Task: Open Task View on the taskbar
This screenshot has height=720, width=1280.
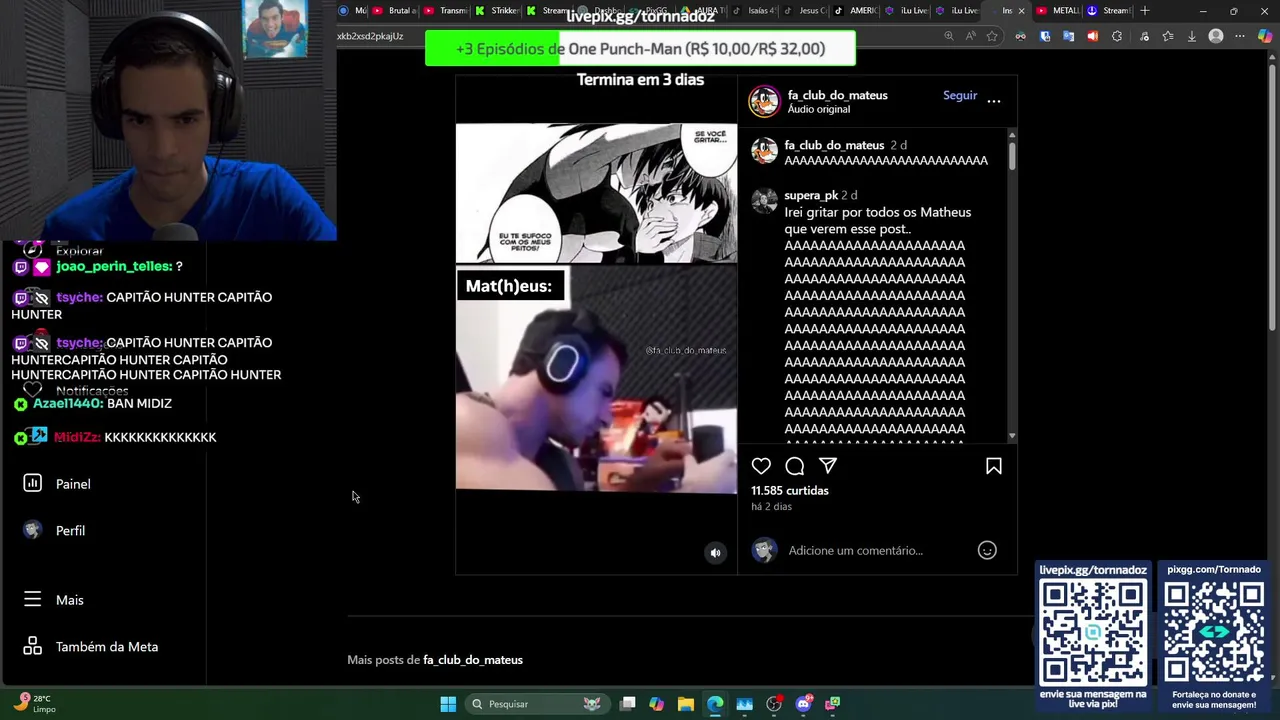Action: [627, 704]
